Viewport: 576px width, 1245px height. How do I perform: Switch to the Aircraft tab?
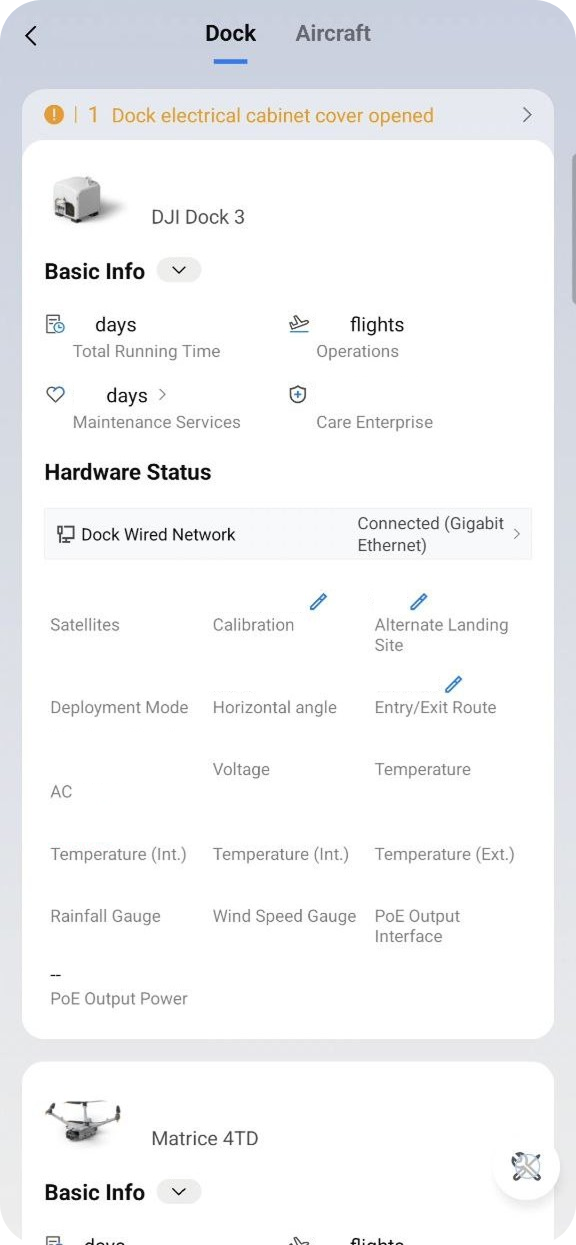[333, 33]
